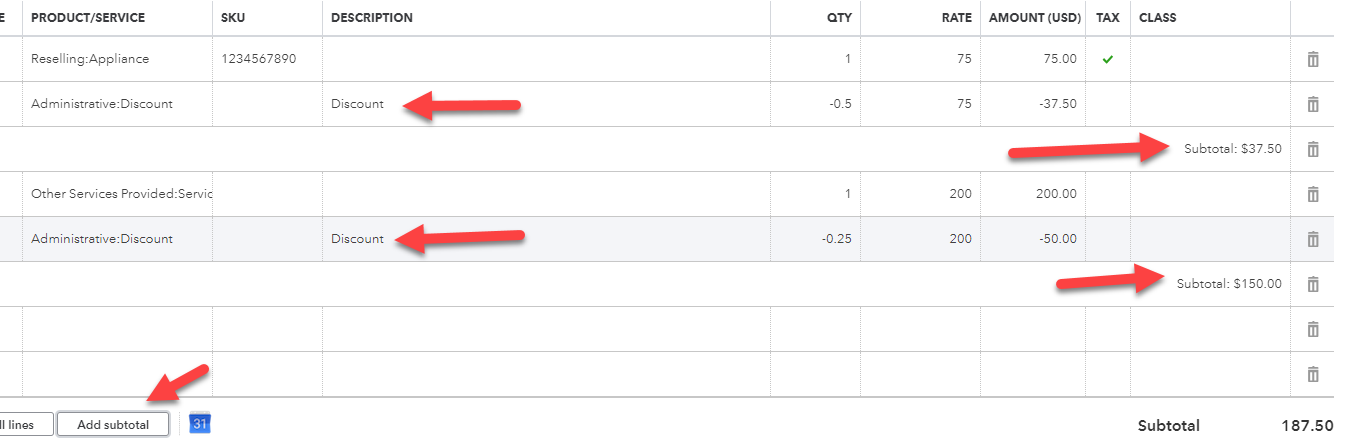The height and width of the screenshot is (445, 1346).
Task: Delete the last empty line
Action: pyautogui.click(x=1313, y=374)
